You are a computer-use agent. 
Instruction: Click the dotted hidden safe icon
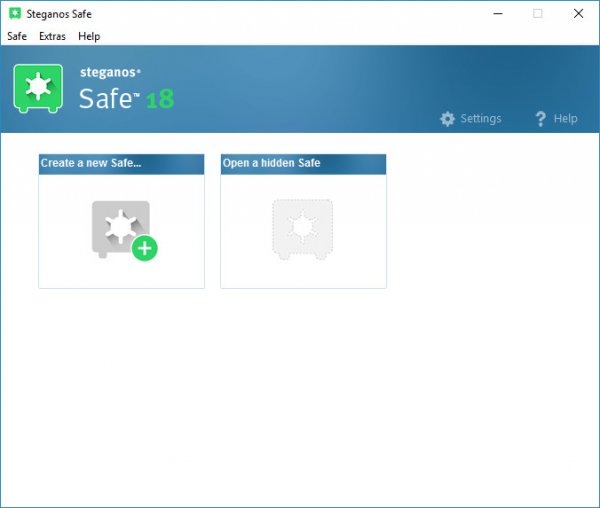point(302,230)
